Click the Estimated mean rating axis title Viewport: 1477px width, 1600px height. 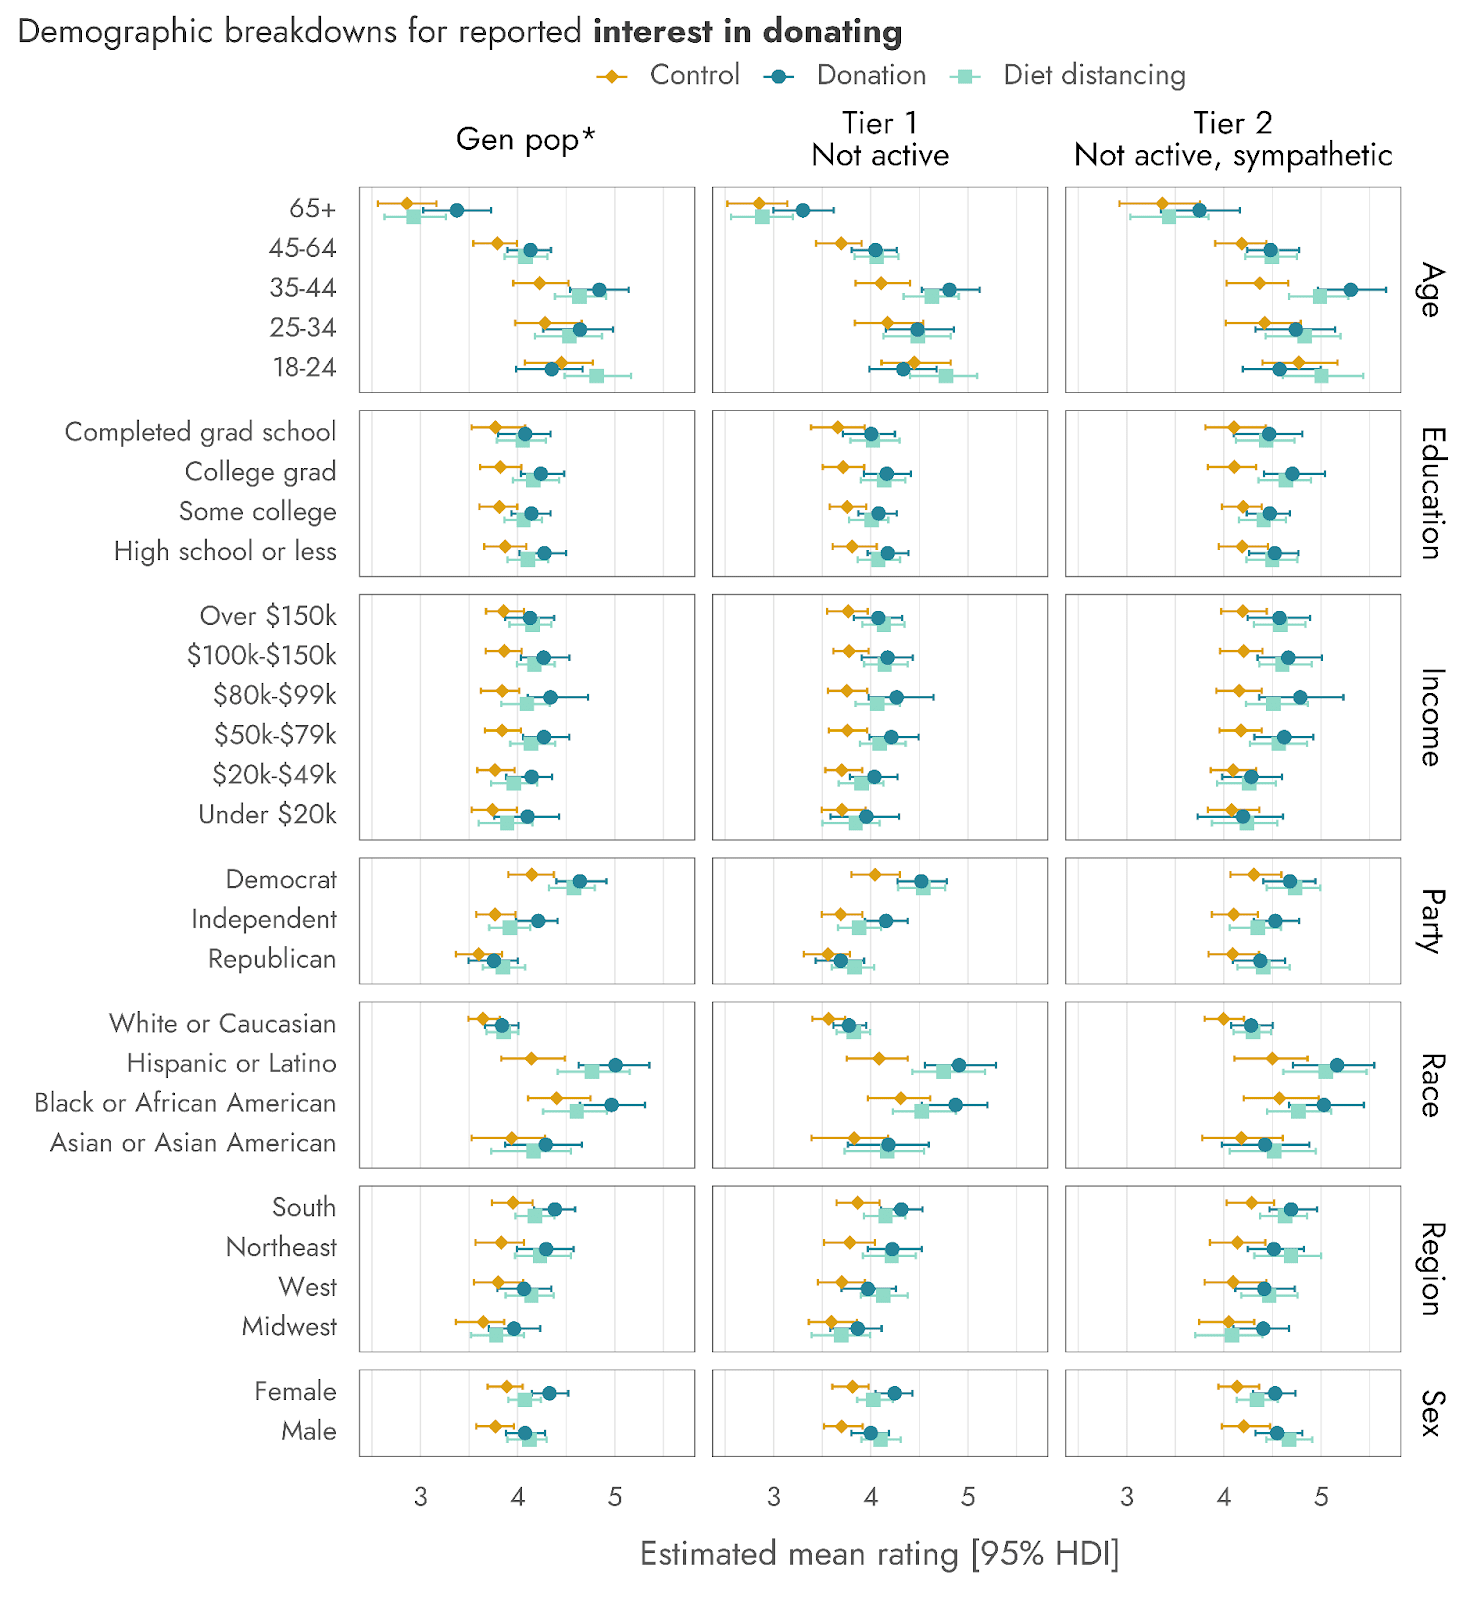(x=880, y=1554)
